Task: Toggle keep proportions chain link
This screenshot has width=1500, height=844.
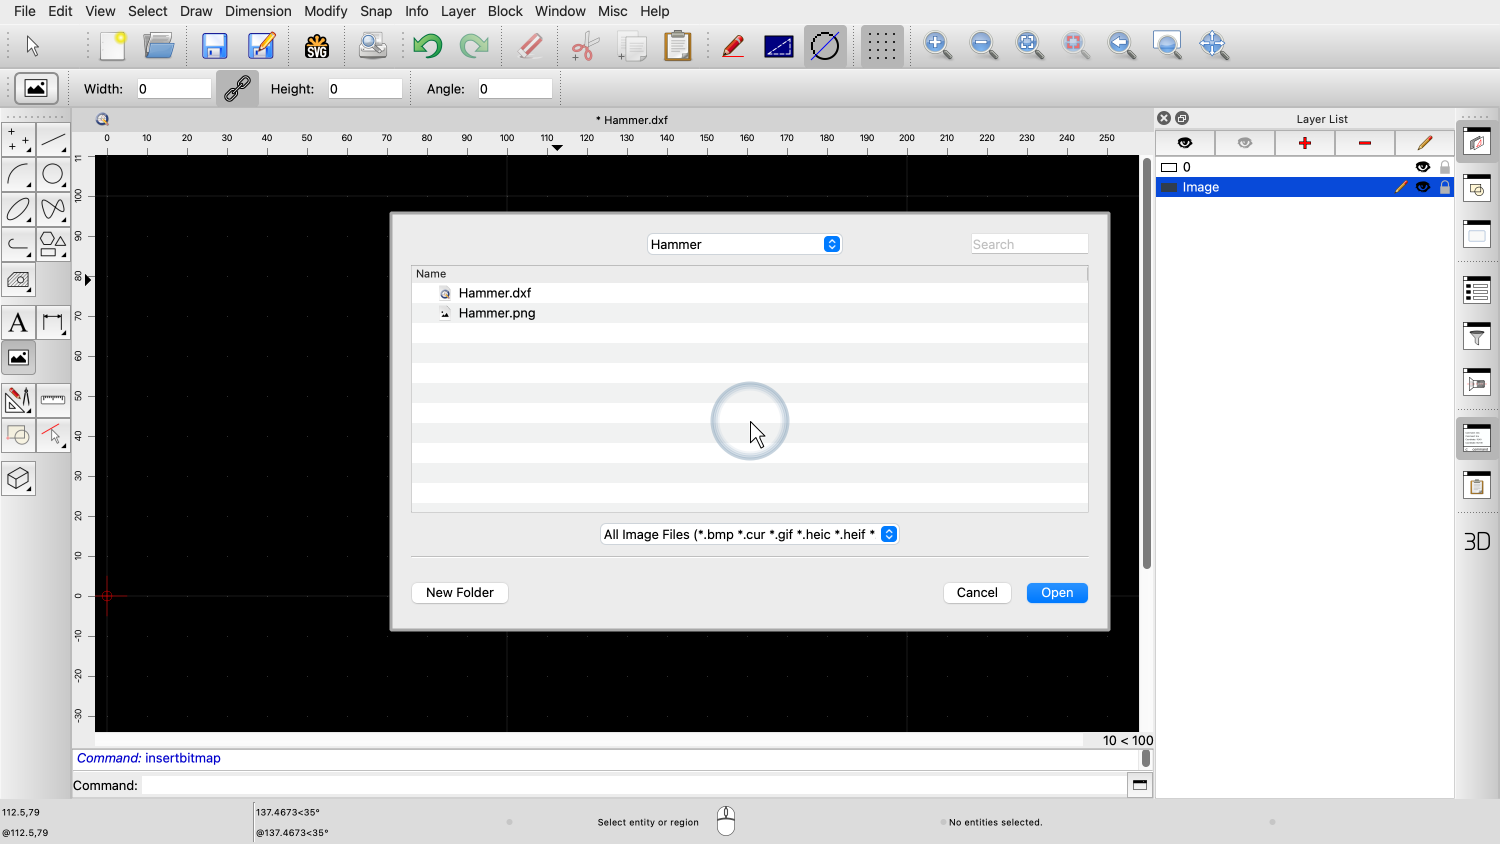Action: coord(237,89)
